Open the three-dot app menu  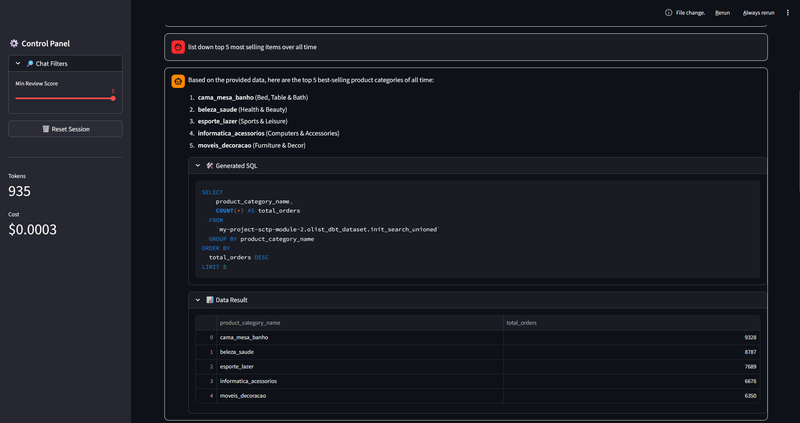tap(787, 13)
